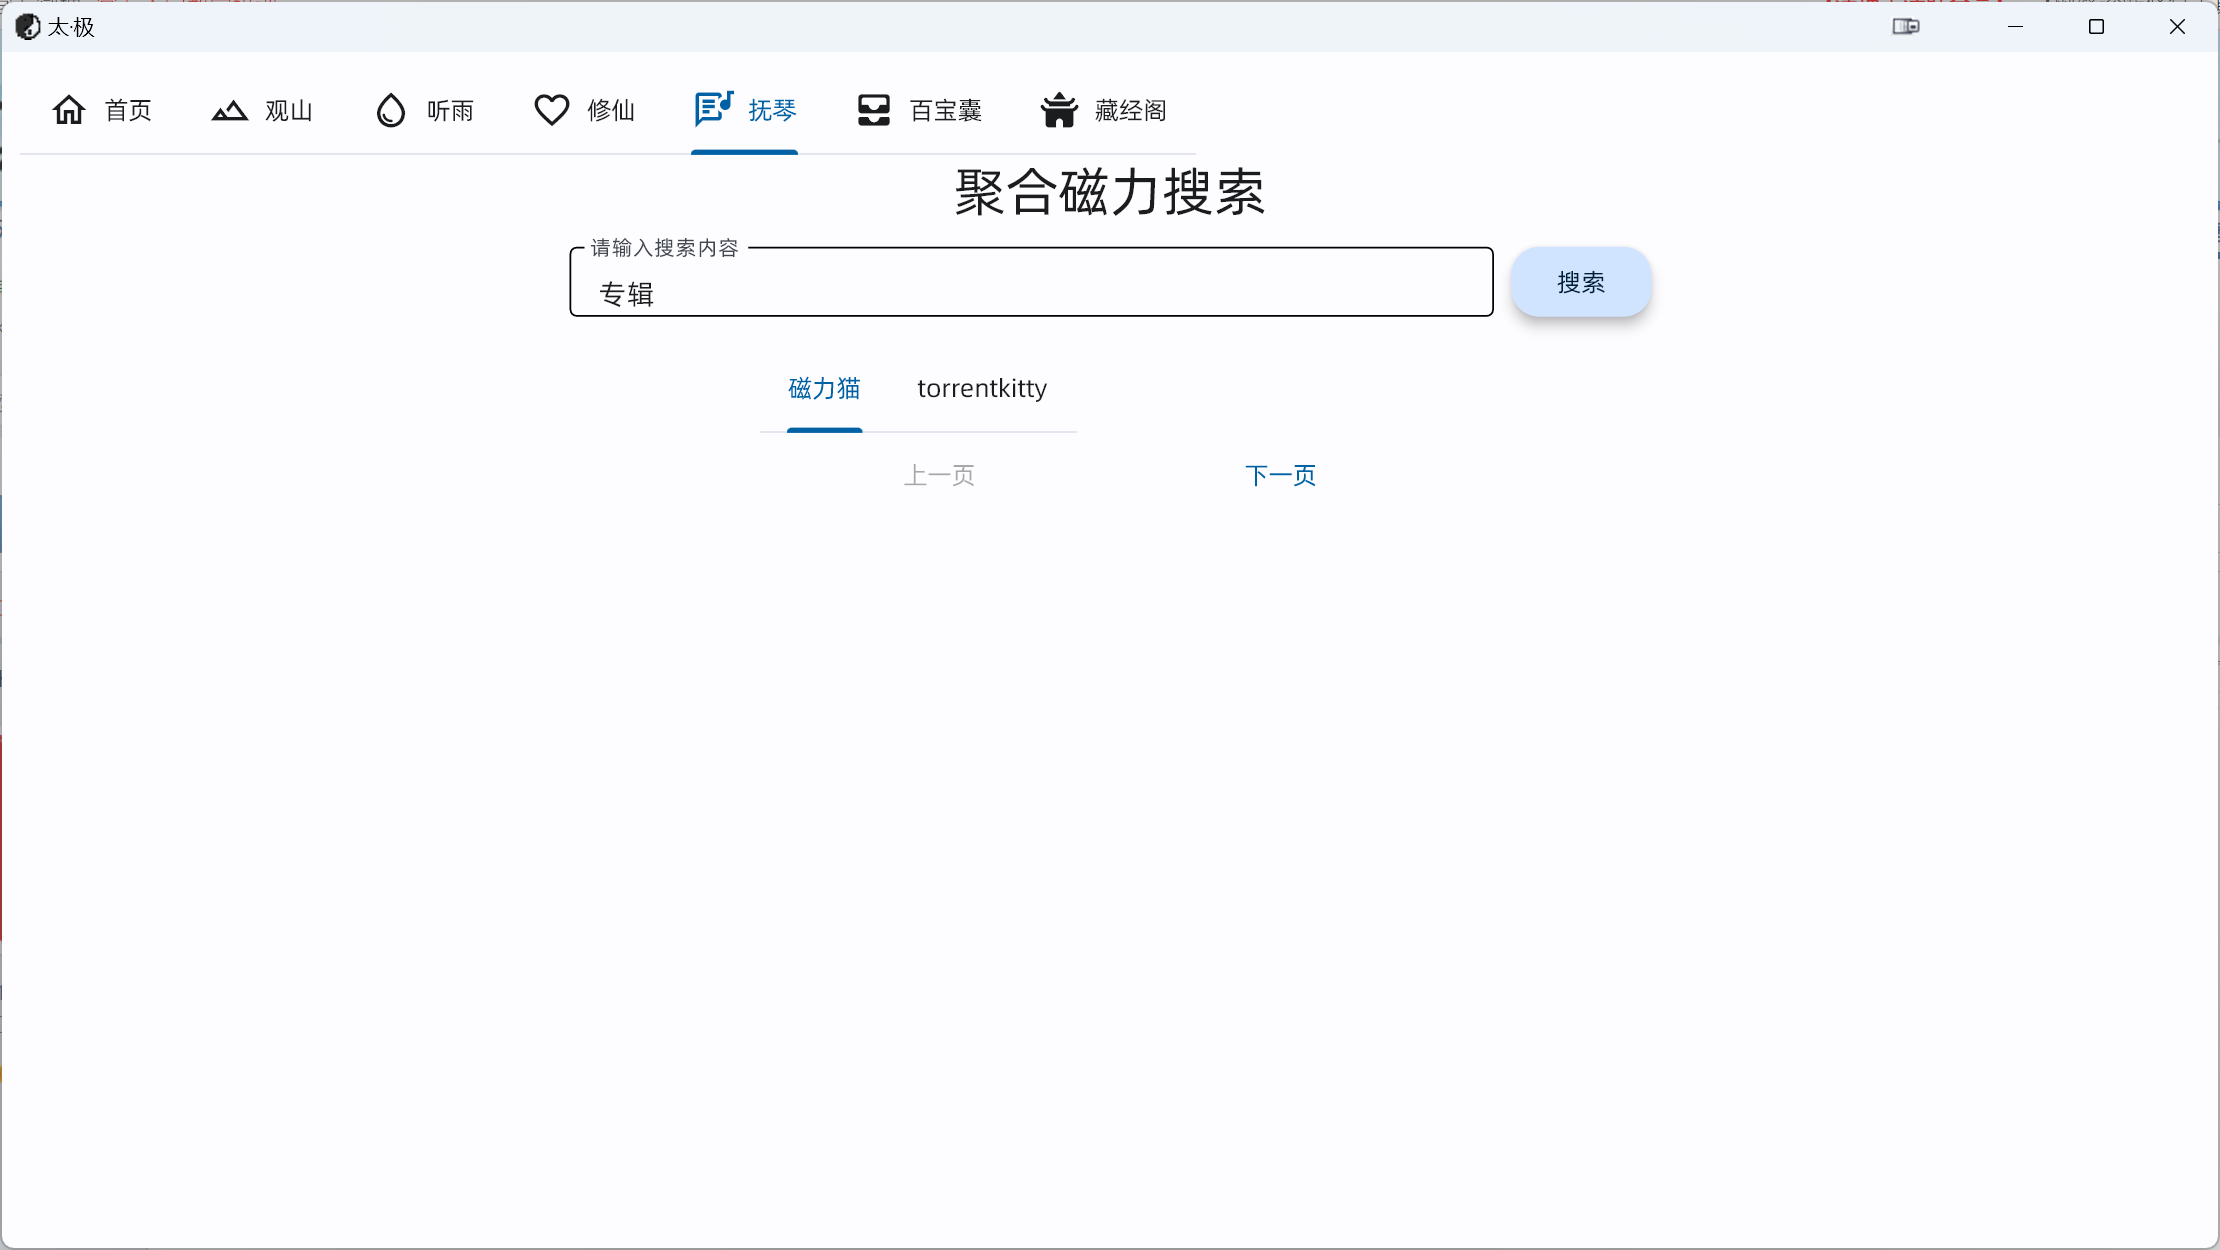Open the 藏经阁 tab label
The height and width of the screenshot is (1250, 2220).
coord(1130,110)
